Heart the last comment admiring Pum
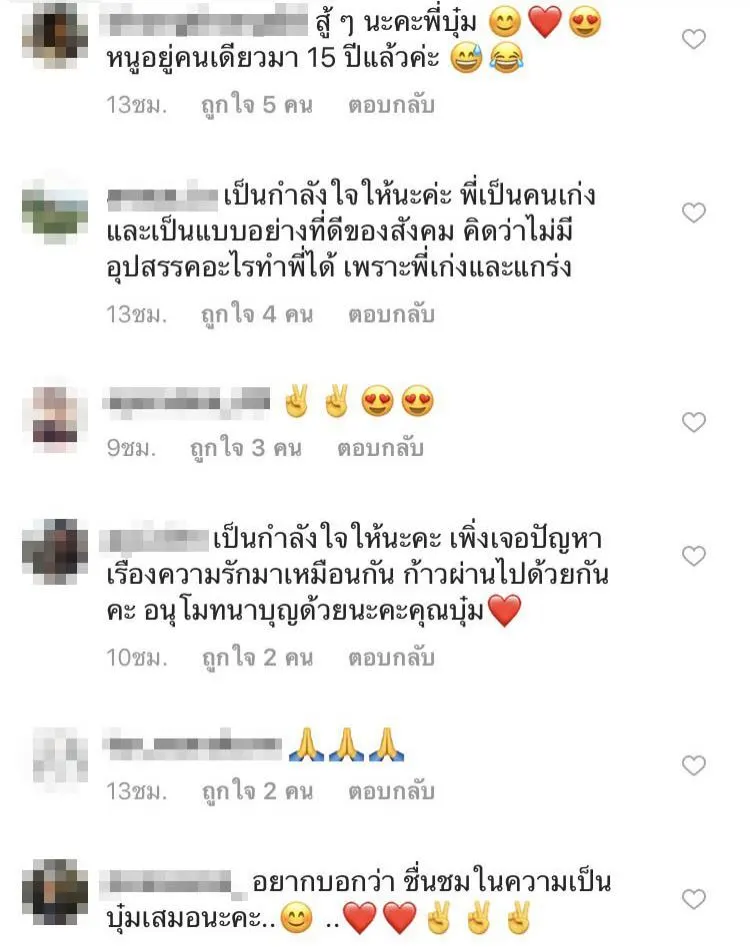This screenshot has height=947, width=750. (x=693, y=899)
